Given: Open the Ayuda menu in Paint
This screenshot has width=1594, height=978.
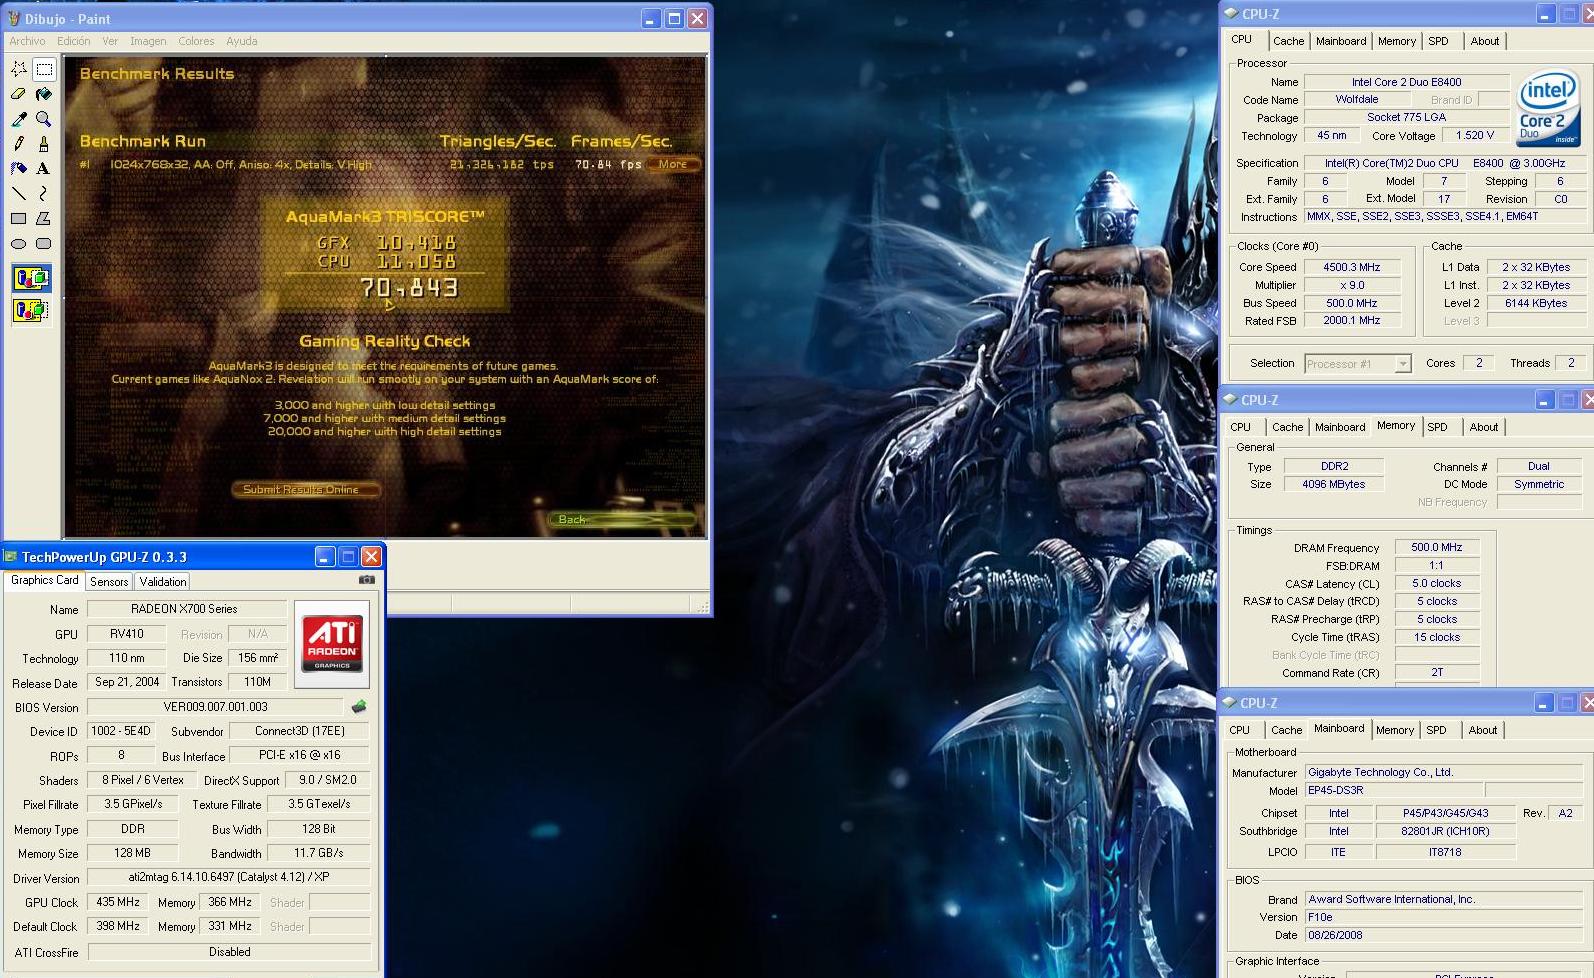Looking at the screenshot, I should [x=242, y=41].
